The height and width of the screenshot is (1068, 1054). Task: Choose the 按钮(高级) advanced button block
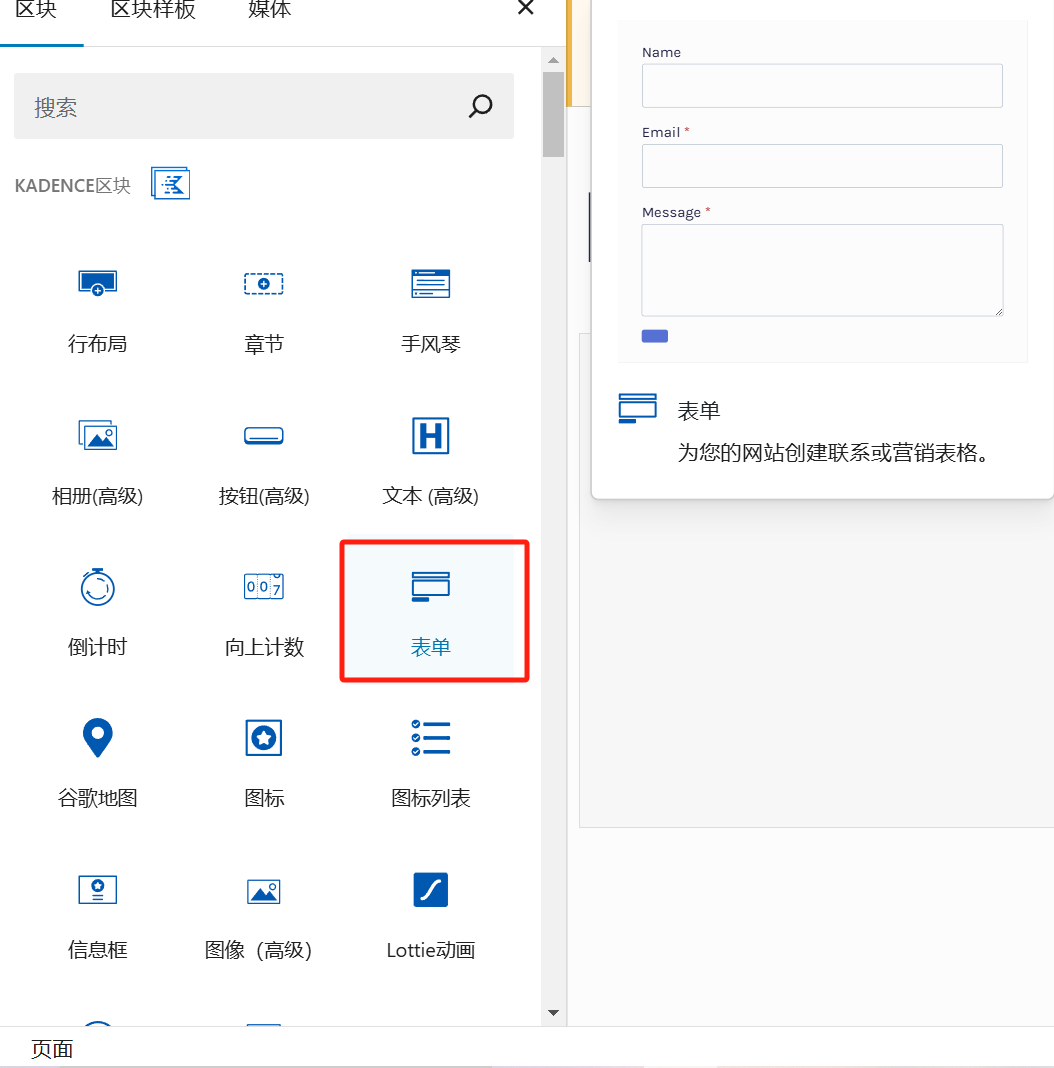pyautogui.click(x=263, y=435)
